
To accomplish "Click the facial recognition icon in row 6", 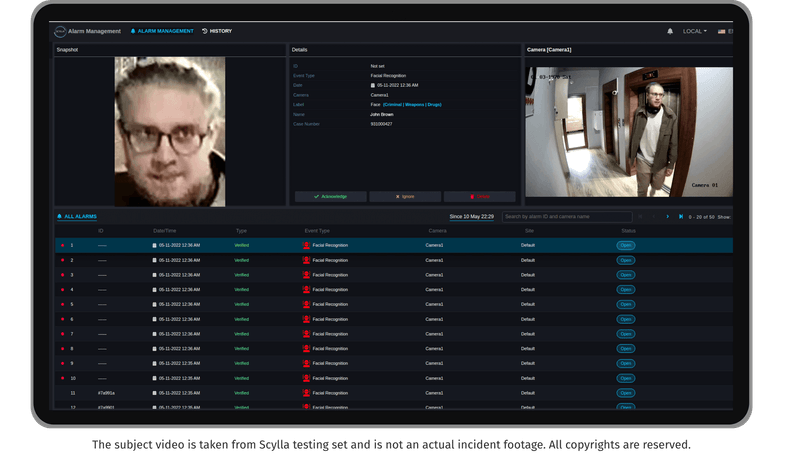I will click(x=306, y=320).
